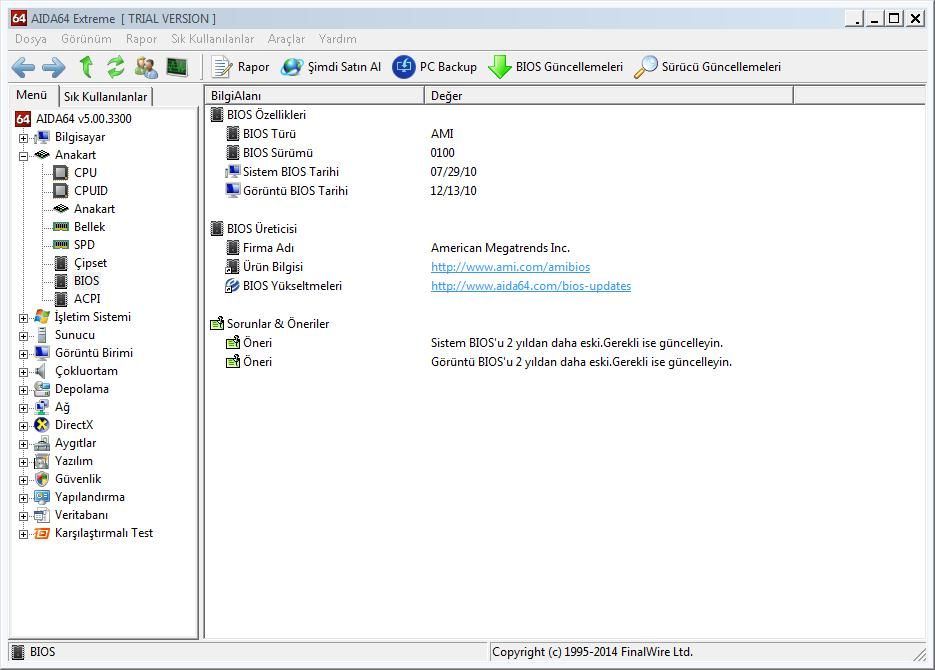Open the aida64.com/bios-updates link
Viewport: 935px width, 670px height.
click(x=531, y=286)
